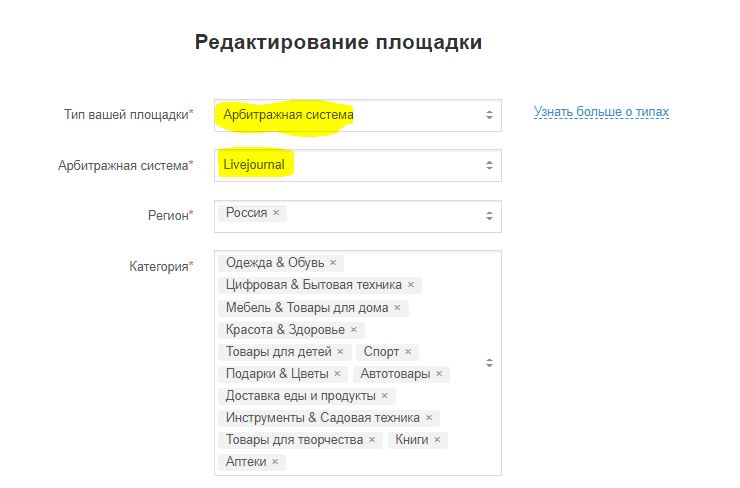Click the Россия tag text
This screenshot has width=740, height=488.
pyautogui.click(x=246, y=213)
